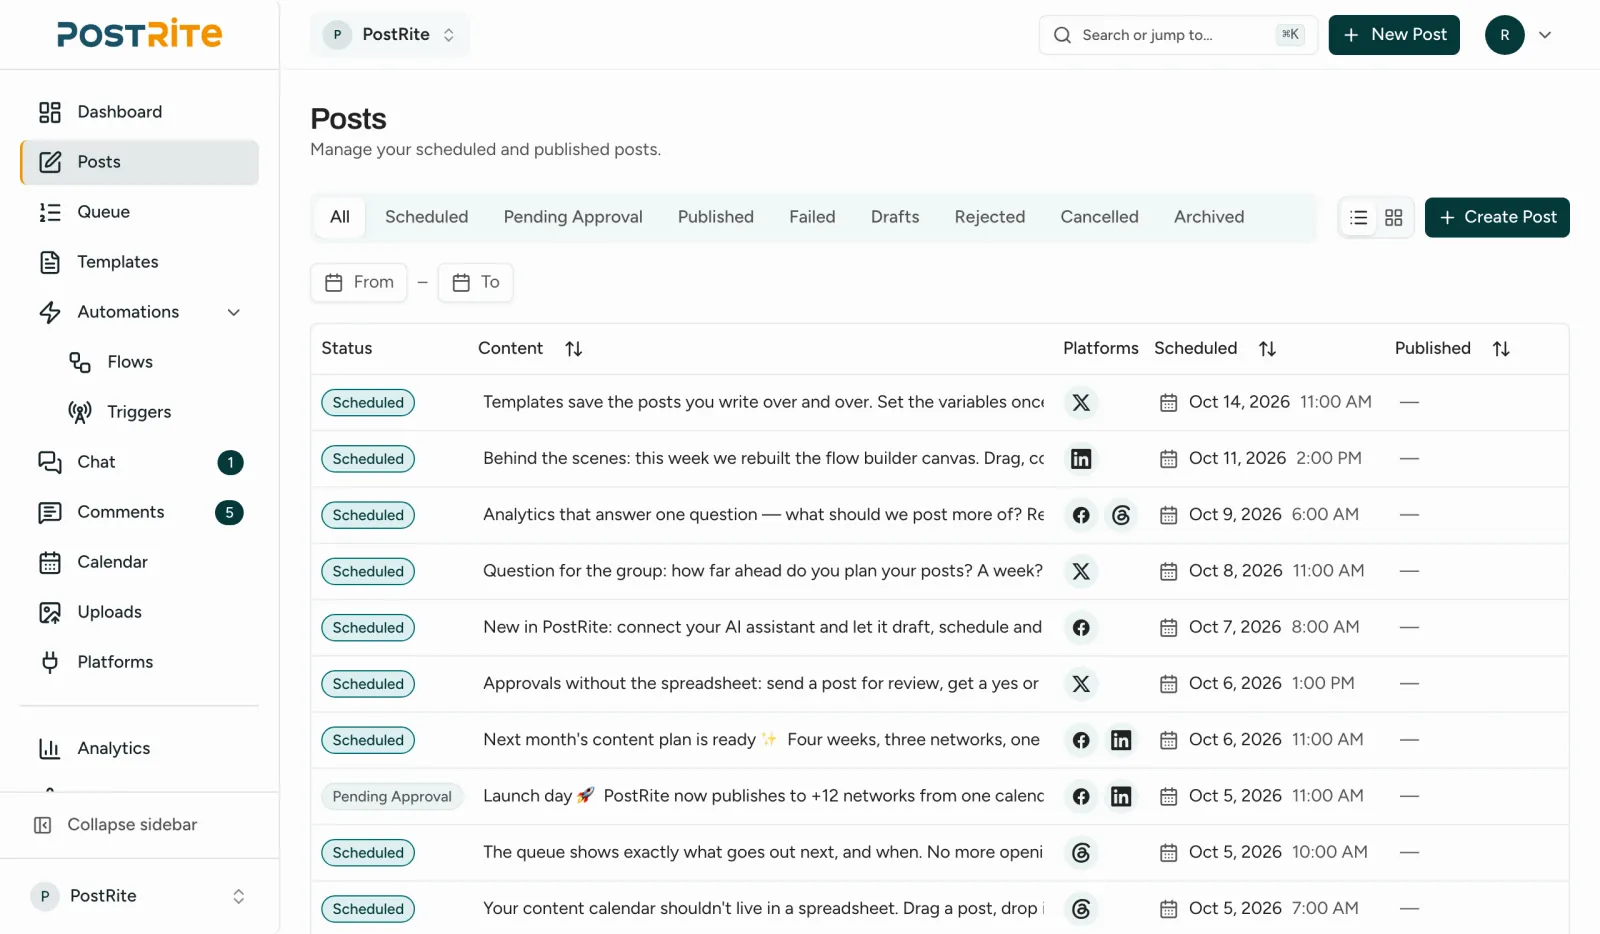Show the Archived posts tab
The image size is (1600, 934).
[1209, 217]
